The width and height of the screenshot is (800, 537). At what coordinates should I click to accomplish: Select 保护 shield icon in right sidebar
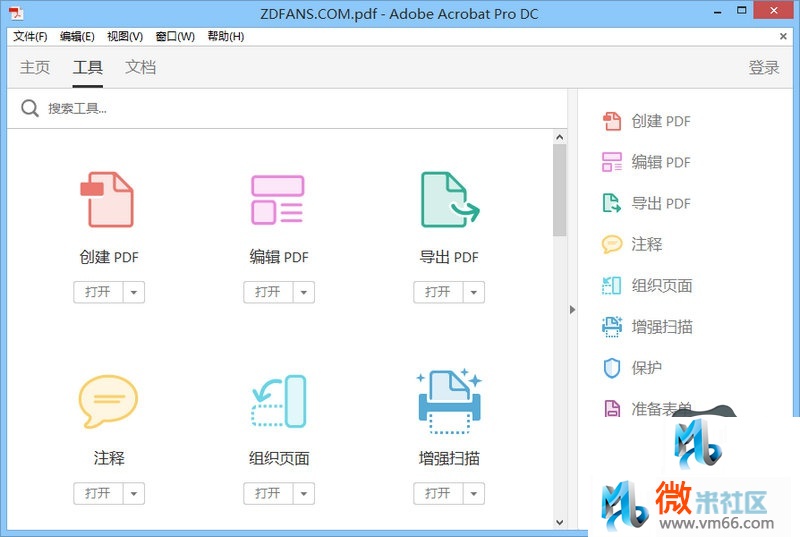pyautogui.click(x=612, y=368)
